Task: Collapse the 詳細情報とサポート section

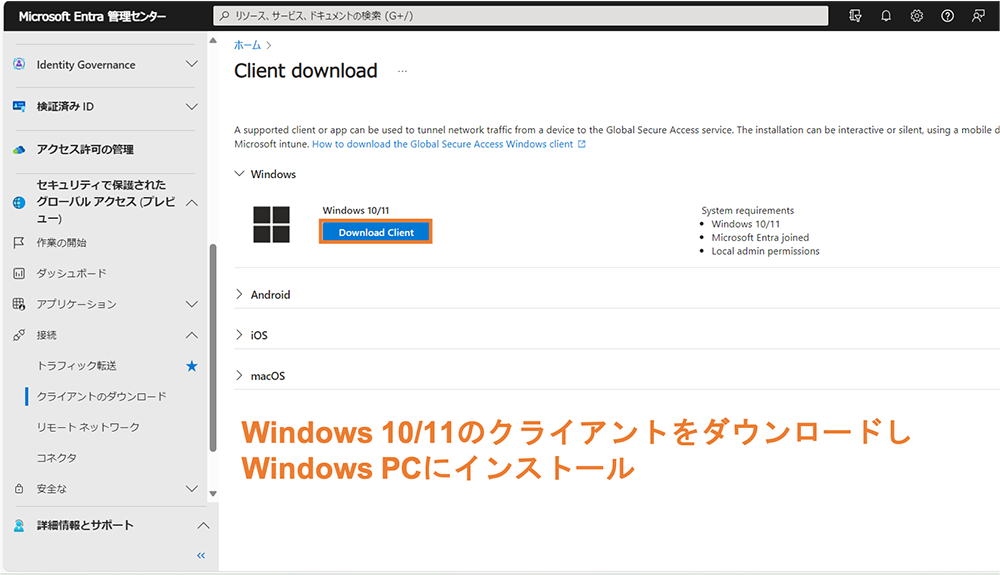Action: tap(203, 525)
